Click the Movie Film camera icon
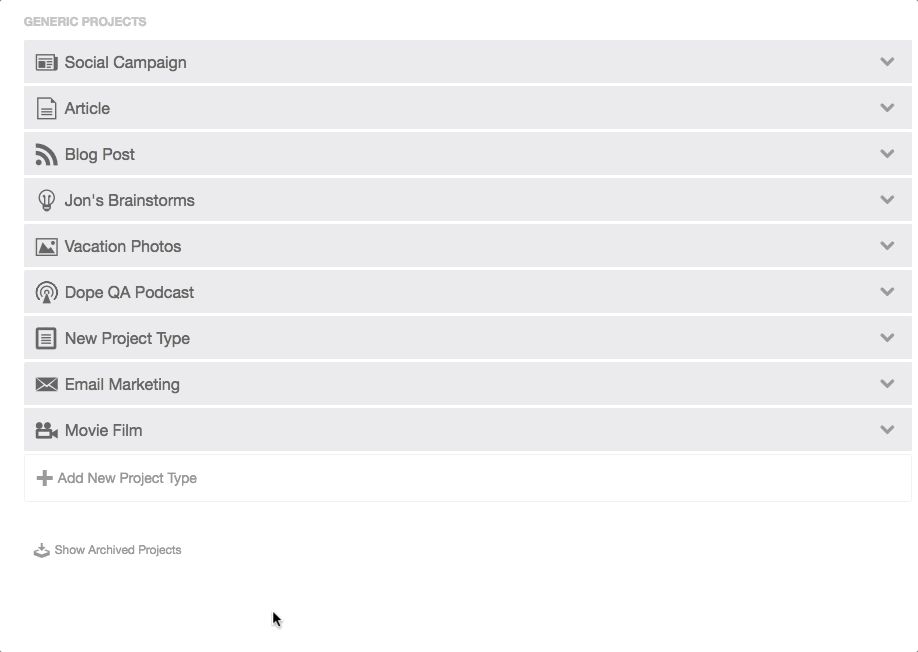918x652 pixels. 46,430
